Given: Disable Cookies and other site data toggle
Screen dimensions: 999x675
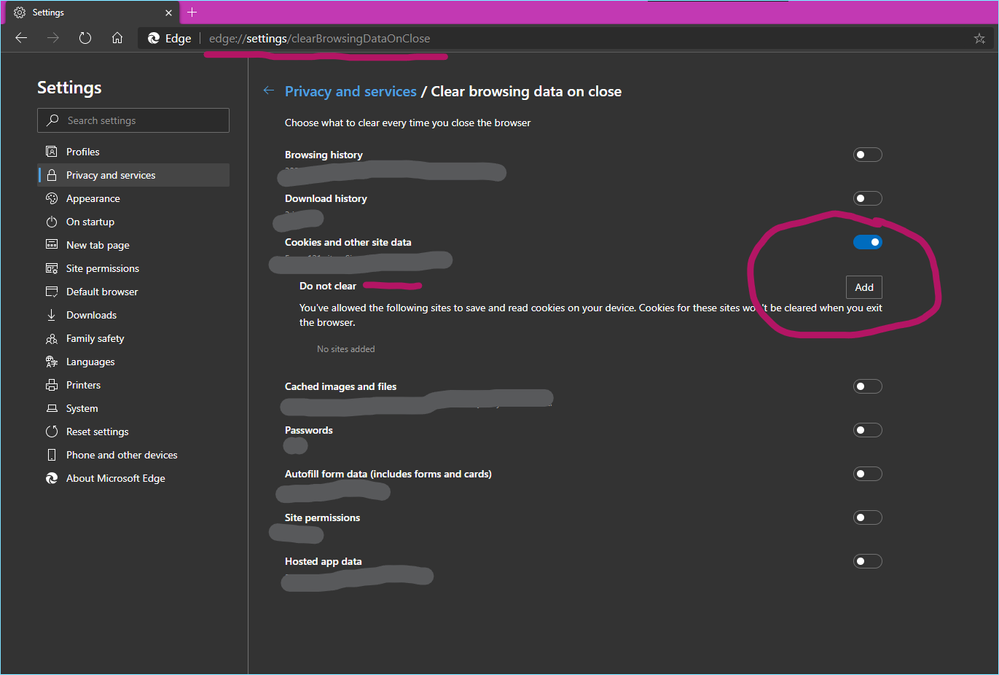Looking at the screenshot, I should click(x=867, y=242).
